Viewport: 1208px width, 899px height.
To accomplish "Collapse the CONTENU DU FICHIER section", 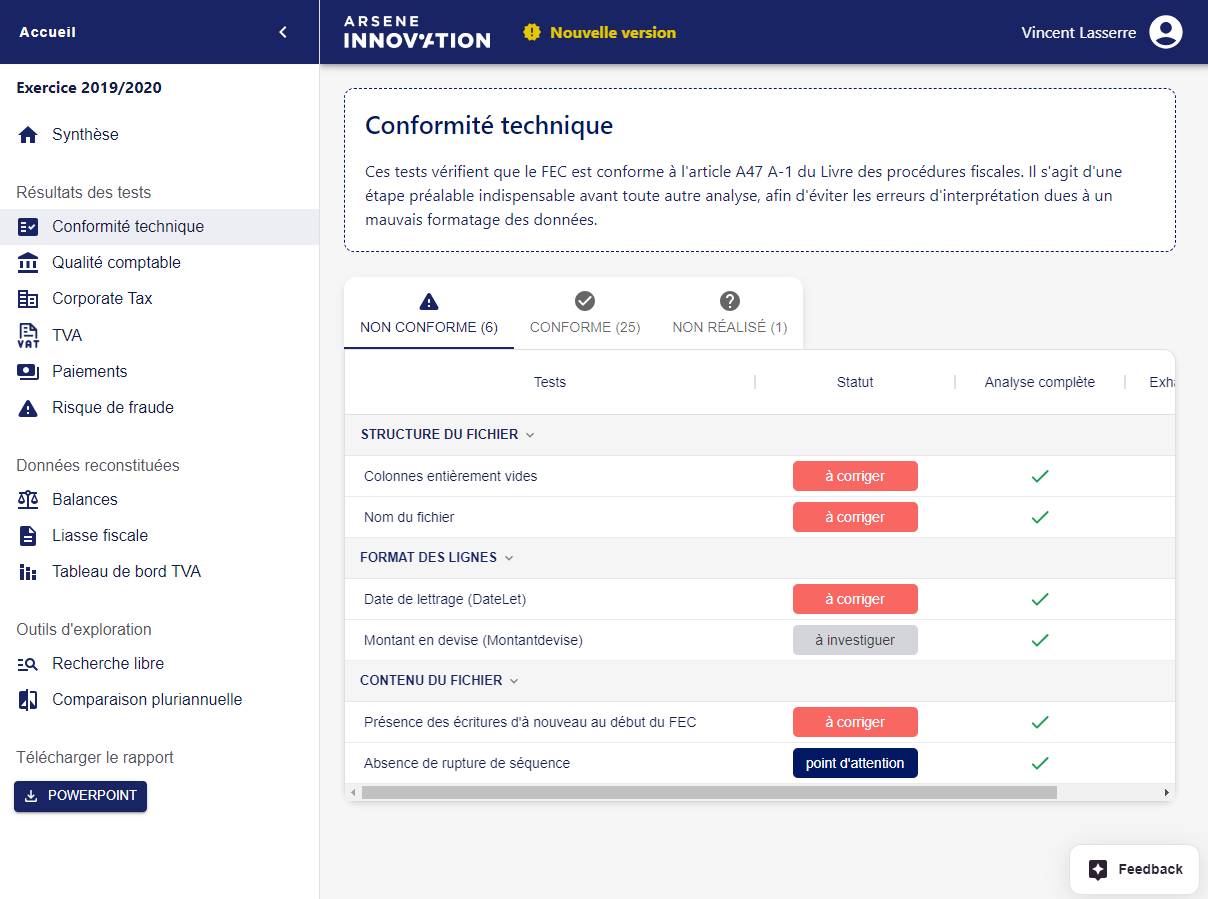I will [x=514, y=681].
